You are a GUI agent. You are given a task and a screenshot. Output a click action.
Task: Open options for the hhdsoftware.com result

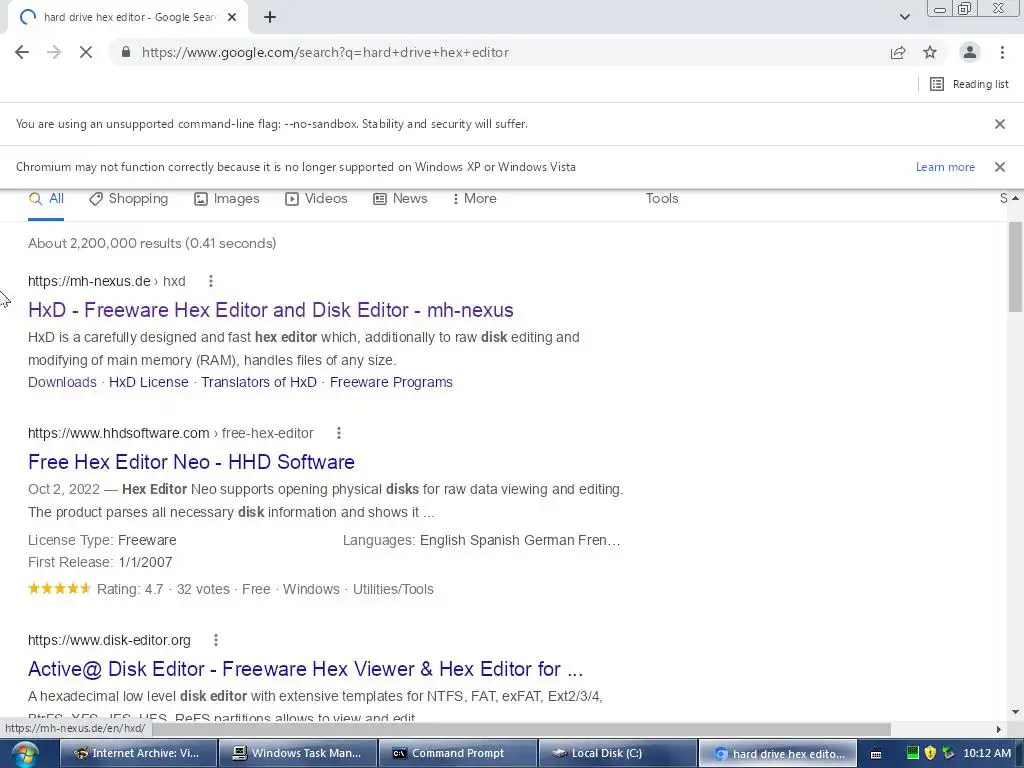point(338,434)
